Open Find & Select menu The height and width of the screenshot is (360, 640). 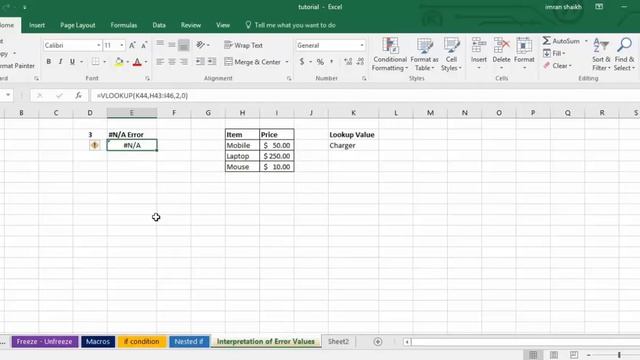pyautogui.click(x=624, y=54)
